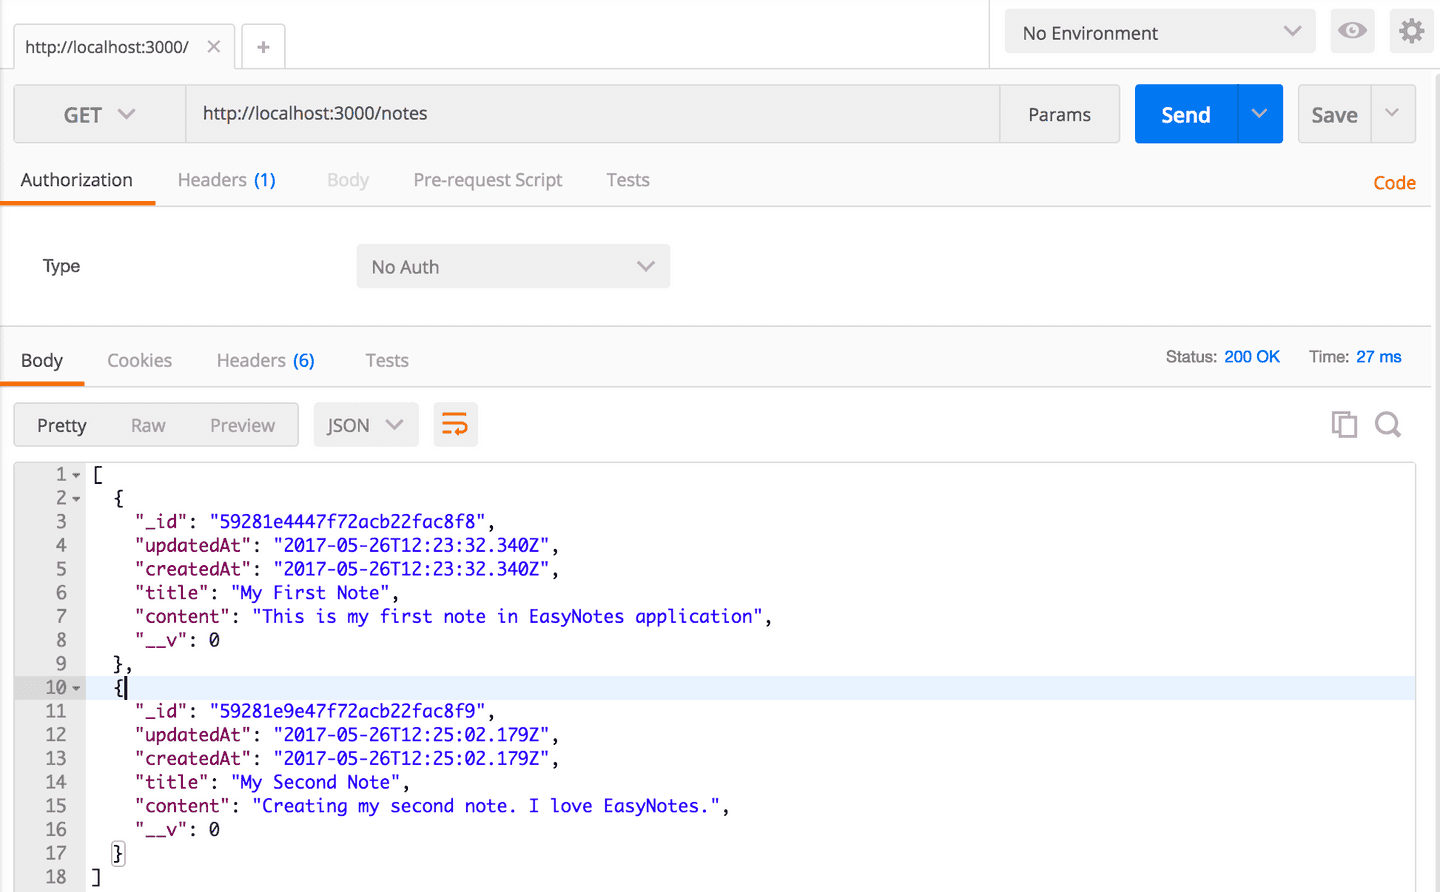The width and height of the screenshot is (1440, 892).
Task: Open the response Cookies tab
Action: pyautogui.click(x=139, y=360)
